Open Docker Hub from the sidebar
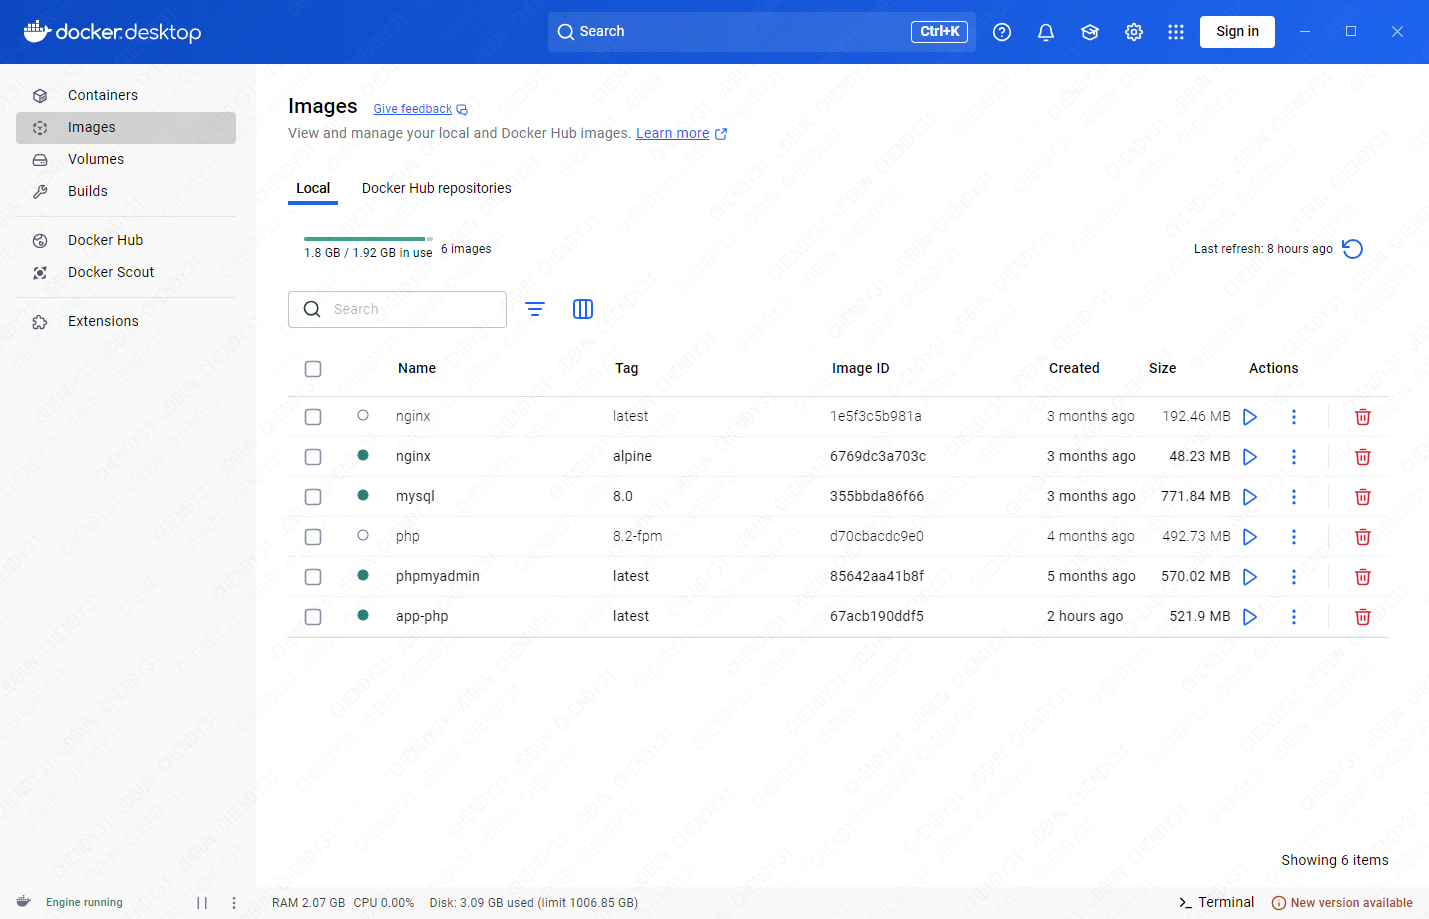The width and height of the screenshot is (1429, 919). (103, 240)
